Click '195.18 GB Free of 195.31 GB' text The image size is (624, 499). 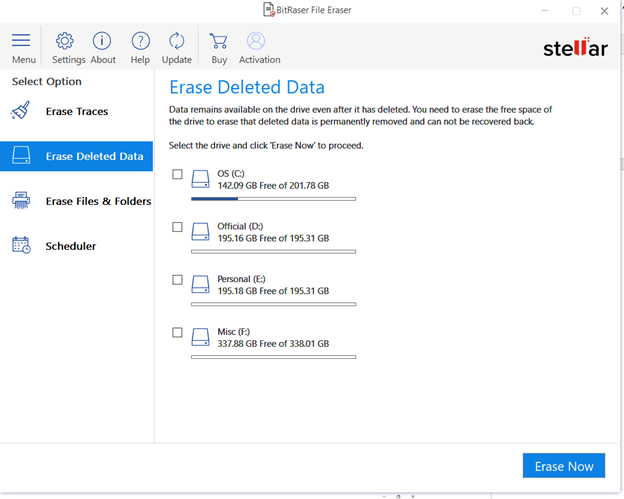pyautogui.click(x=273, y=291)
